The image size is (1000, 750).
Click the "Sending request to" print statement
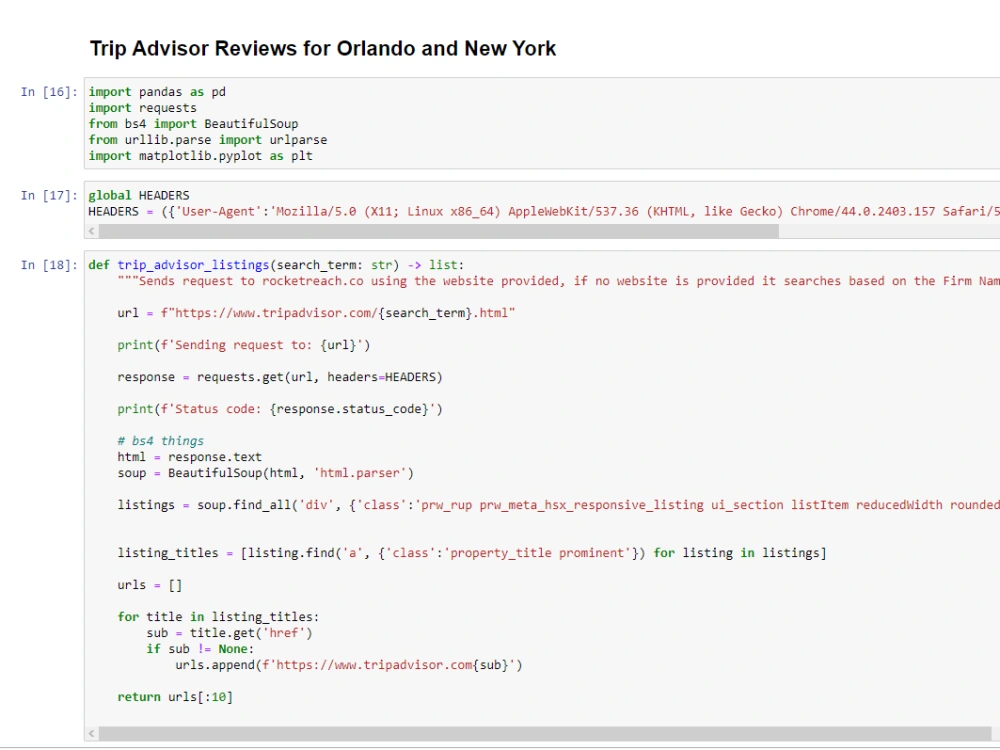point(244,345)
